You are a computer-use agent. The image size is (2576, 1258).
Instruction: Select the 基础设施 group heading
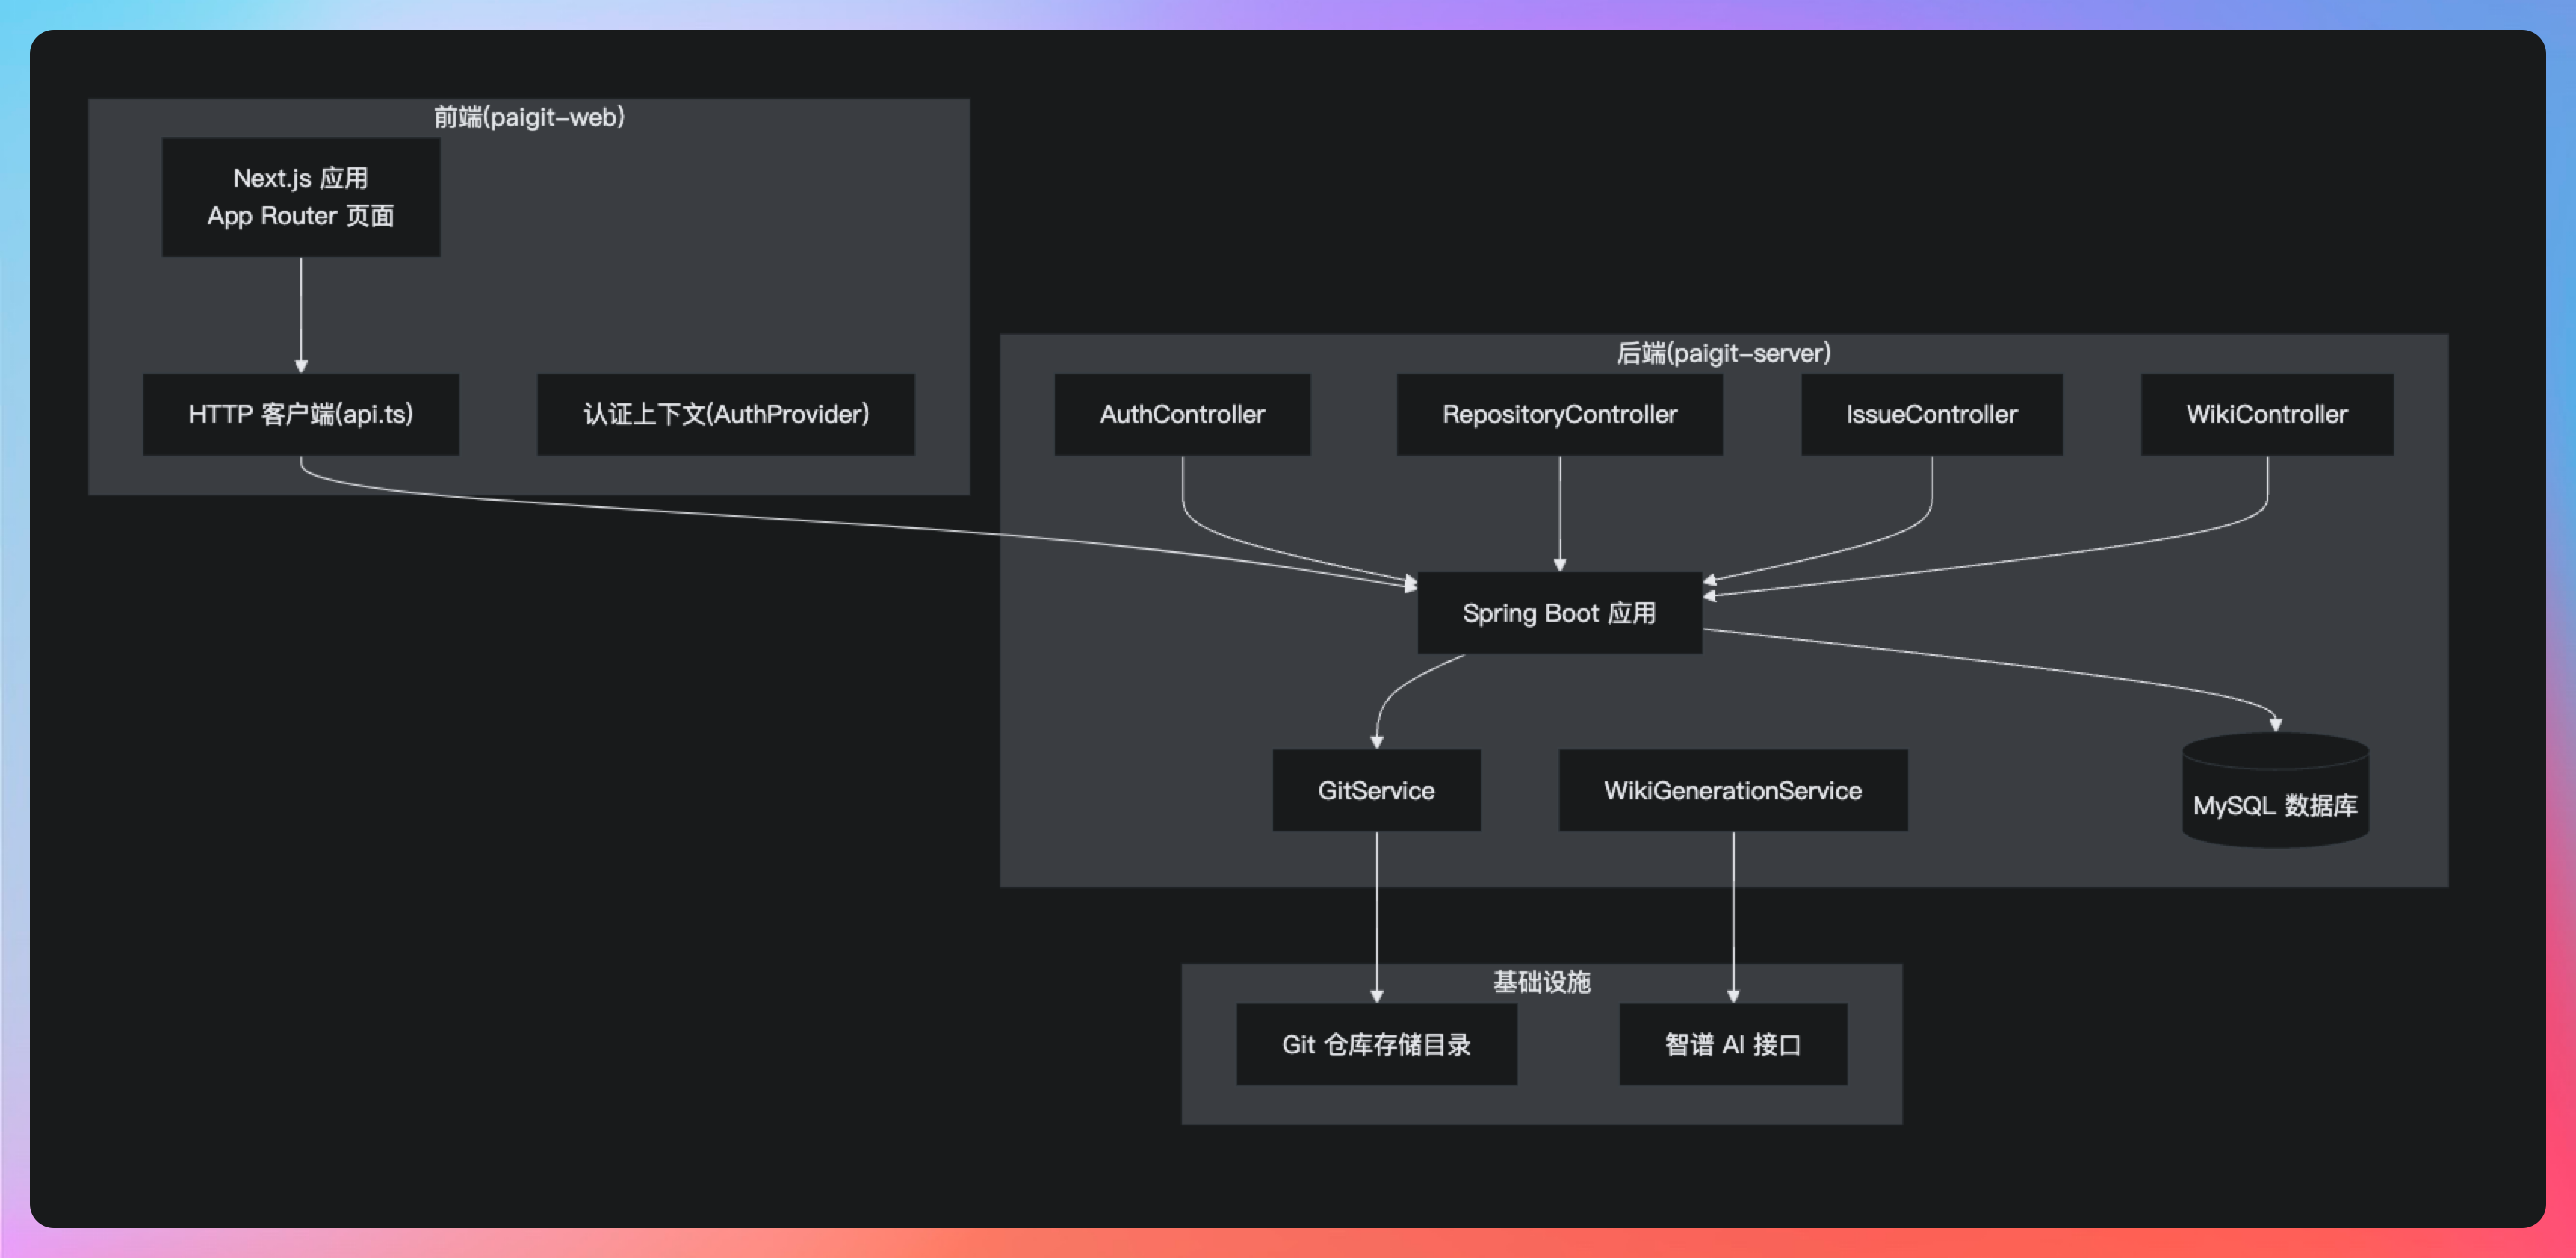point(1541,982)
